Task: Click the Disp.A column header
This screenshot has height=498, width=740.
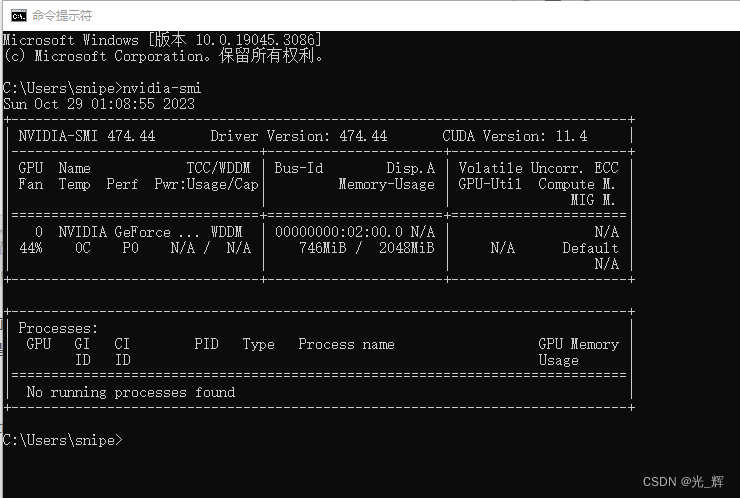Action: (x=411, y=168)
